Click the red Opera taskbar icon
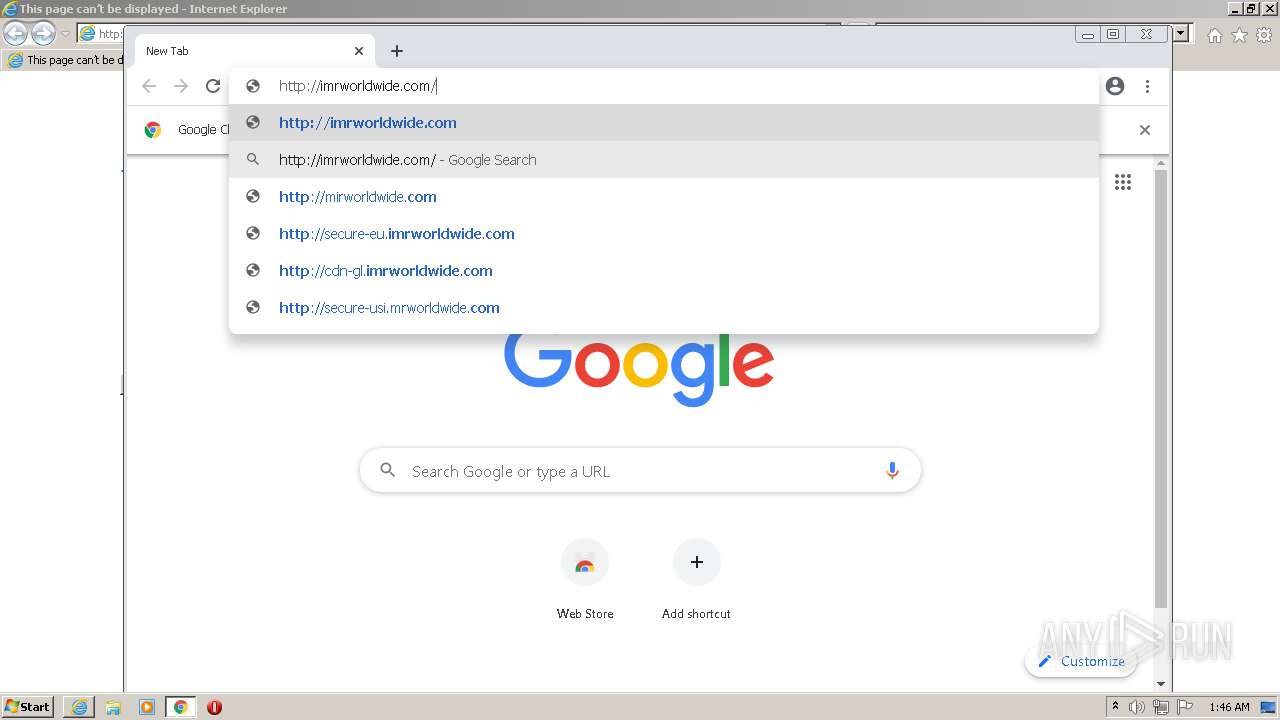The width and height of the screenshot is (1280, 720). pyautogui.click(x=214, y=707)
